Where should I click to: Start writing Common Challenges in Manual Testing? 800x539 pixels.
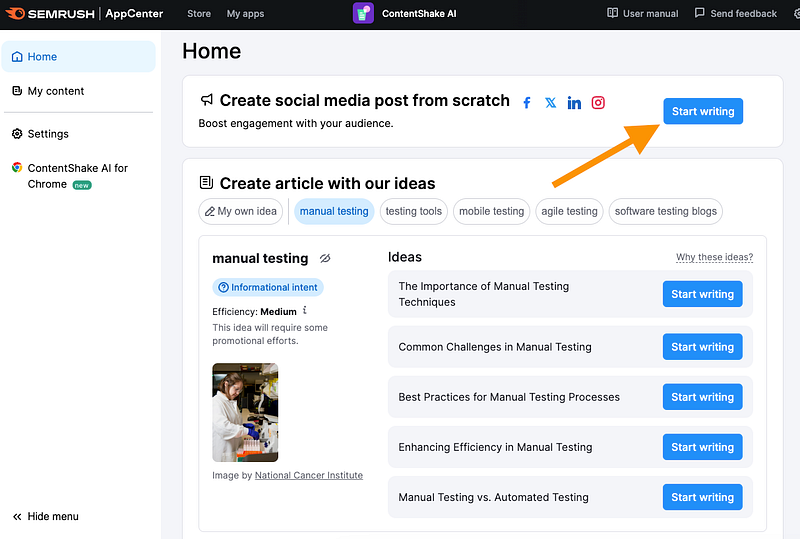click(x=703, y=347)
